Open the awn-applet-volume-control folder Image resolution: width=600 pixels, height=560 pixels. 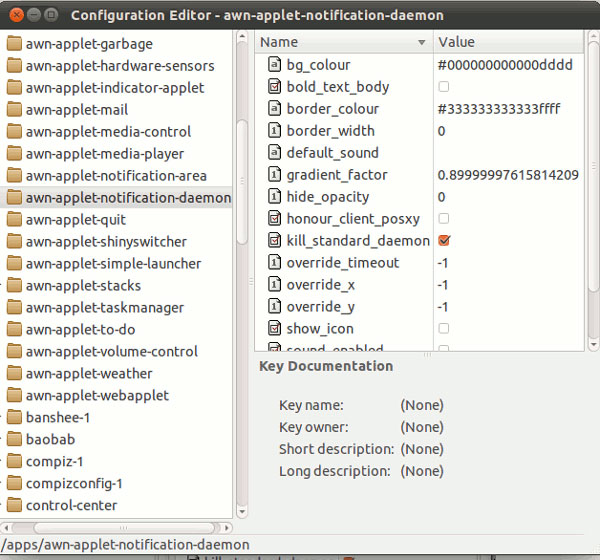pyautogui.click(x=111, y=352)
